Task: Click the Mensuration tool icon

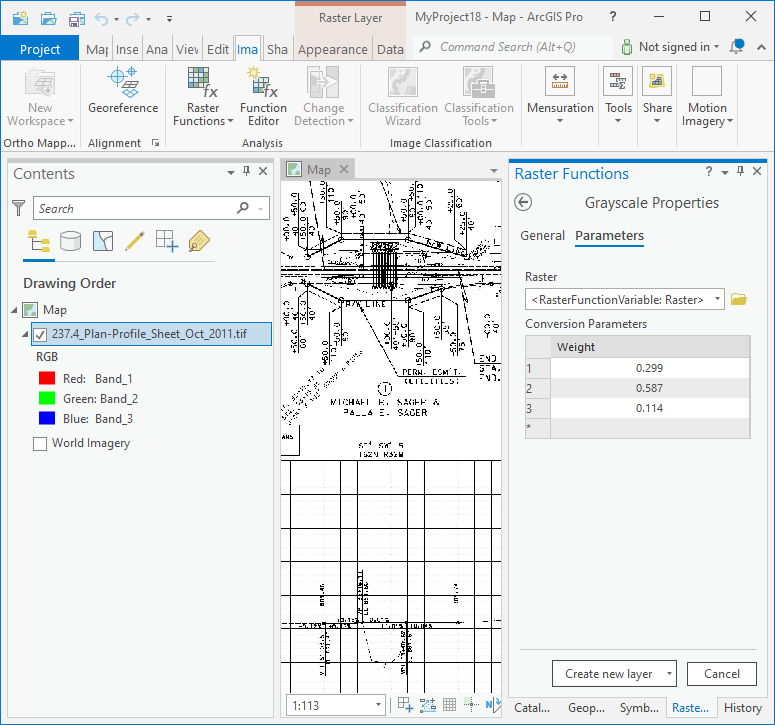Action: click(560, 82)
